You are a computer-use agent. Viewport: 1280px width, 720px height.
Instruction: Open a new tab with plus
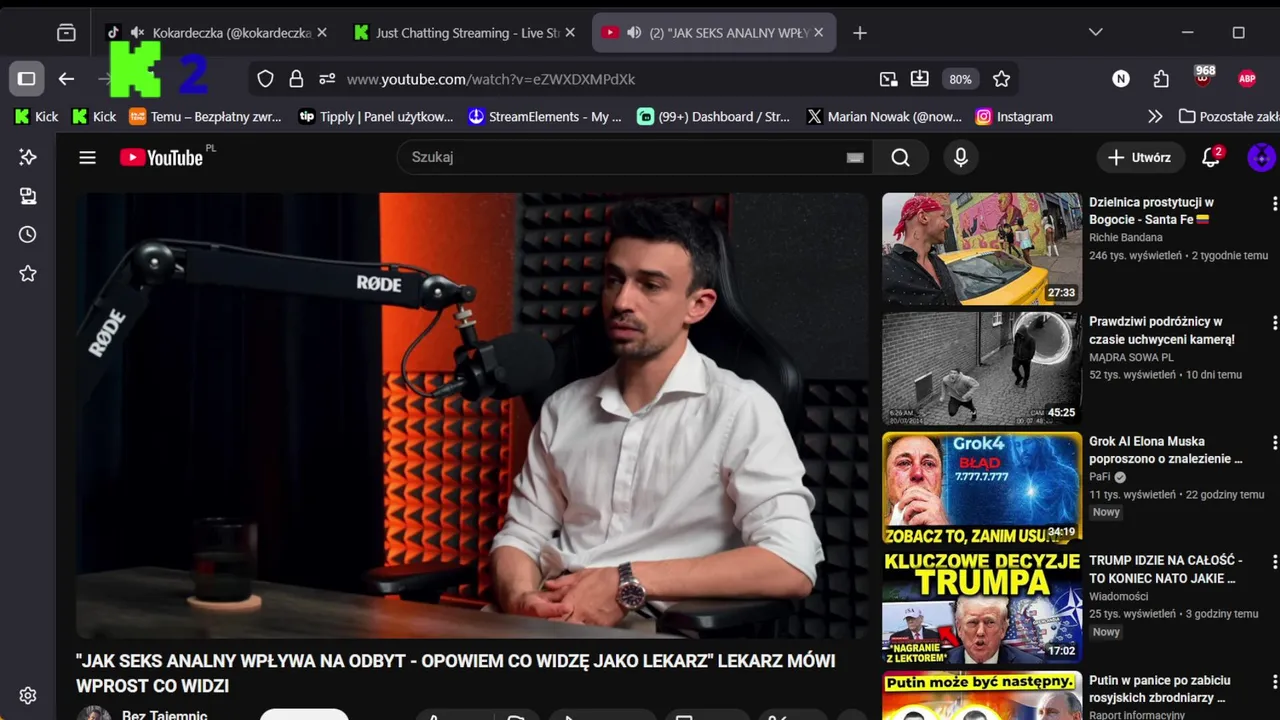pos(860,33)
